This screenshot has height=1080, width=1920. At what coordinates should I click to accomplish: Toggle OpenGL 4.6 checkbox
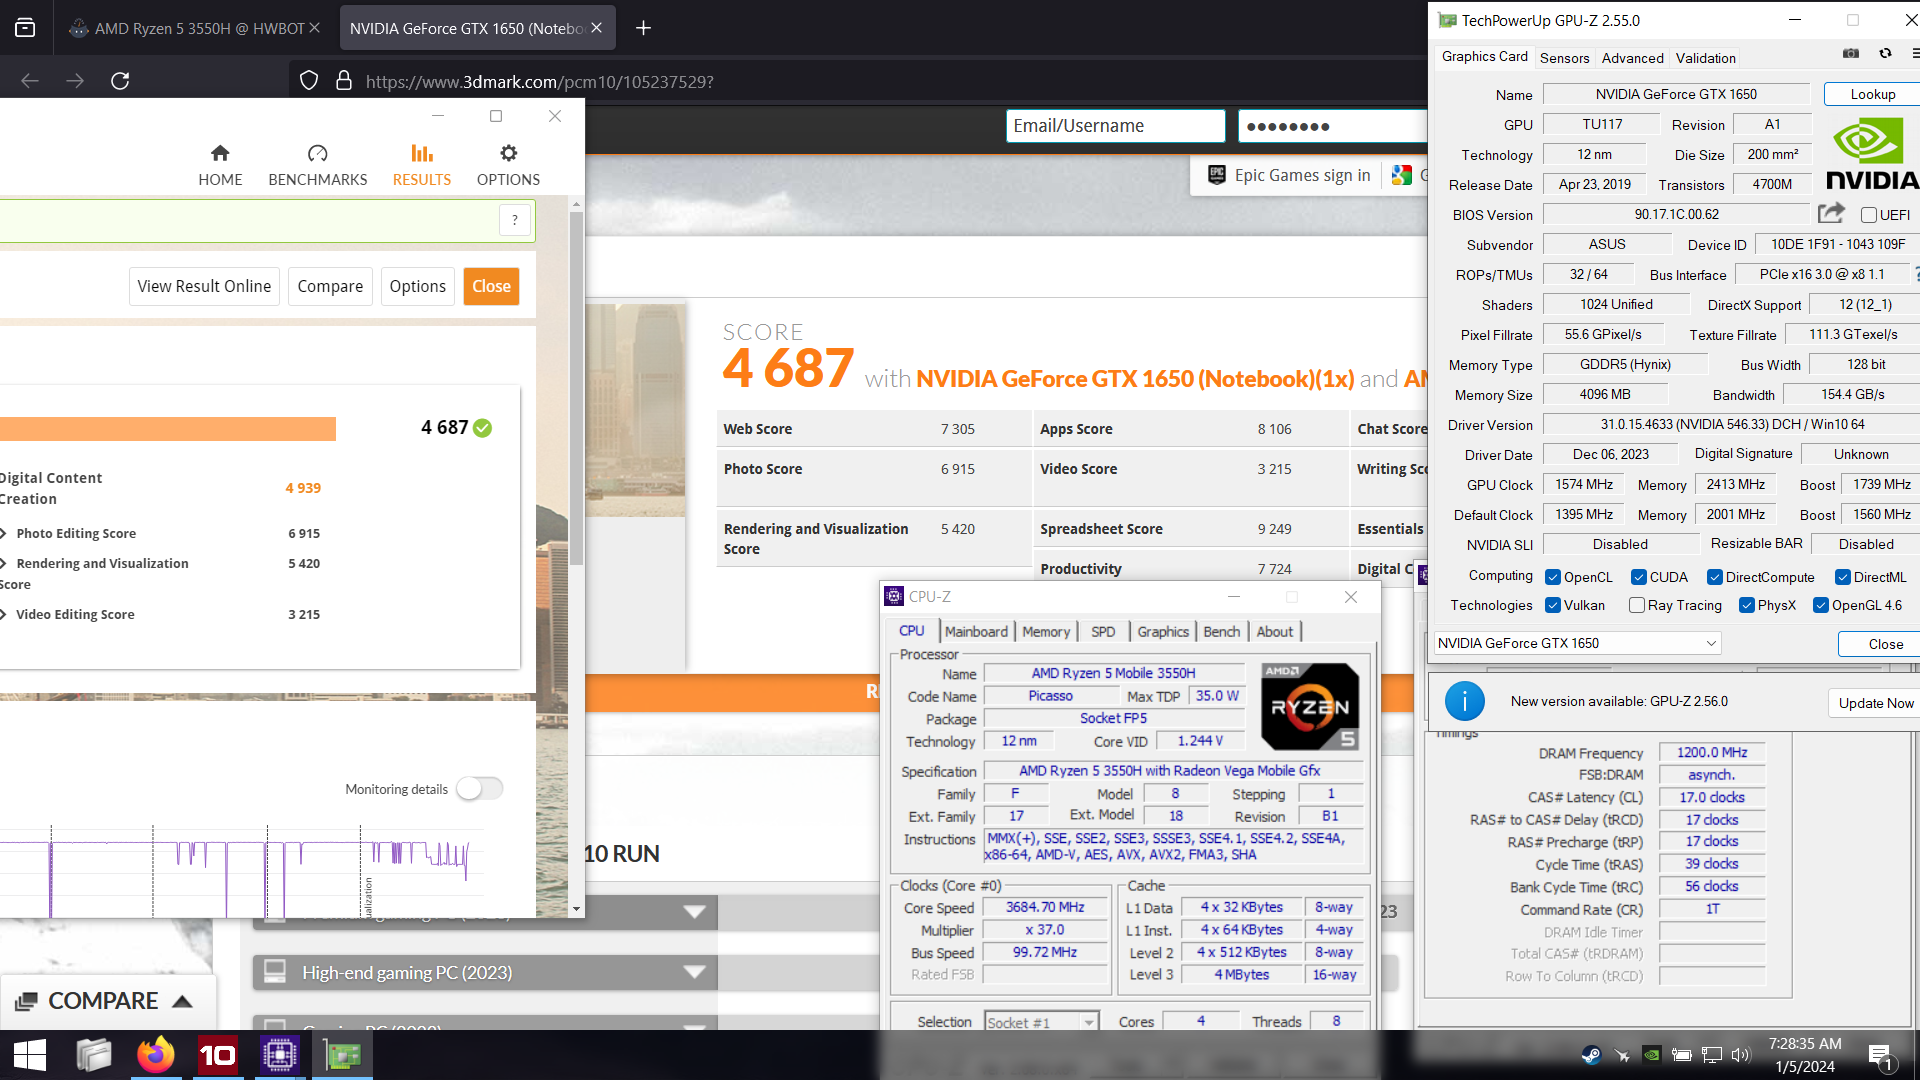[1821, 605]
